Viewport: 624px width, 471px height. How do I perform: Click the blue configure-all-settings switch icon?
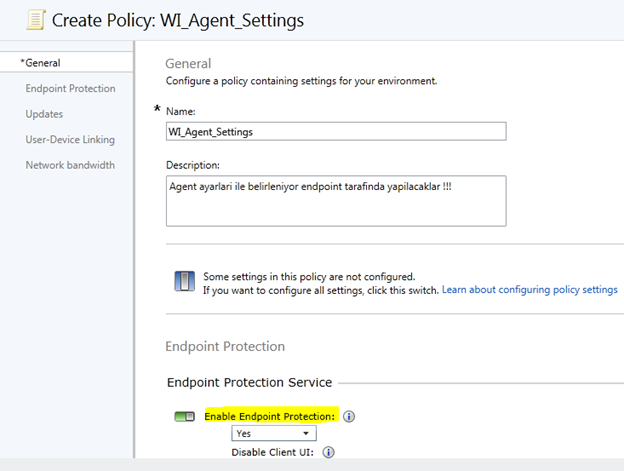click(185, 281)
